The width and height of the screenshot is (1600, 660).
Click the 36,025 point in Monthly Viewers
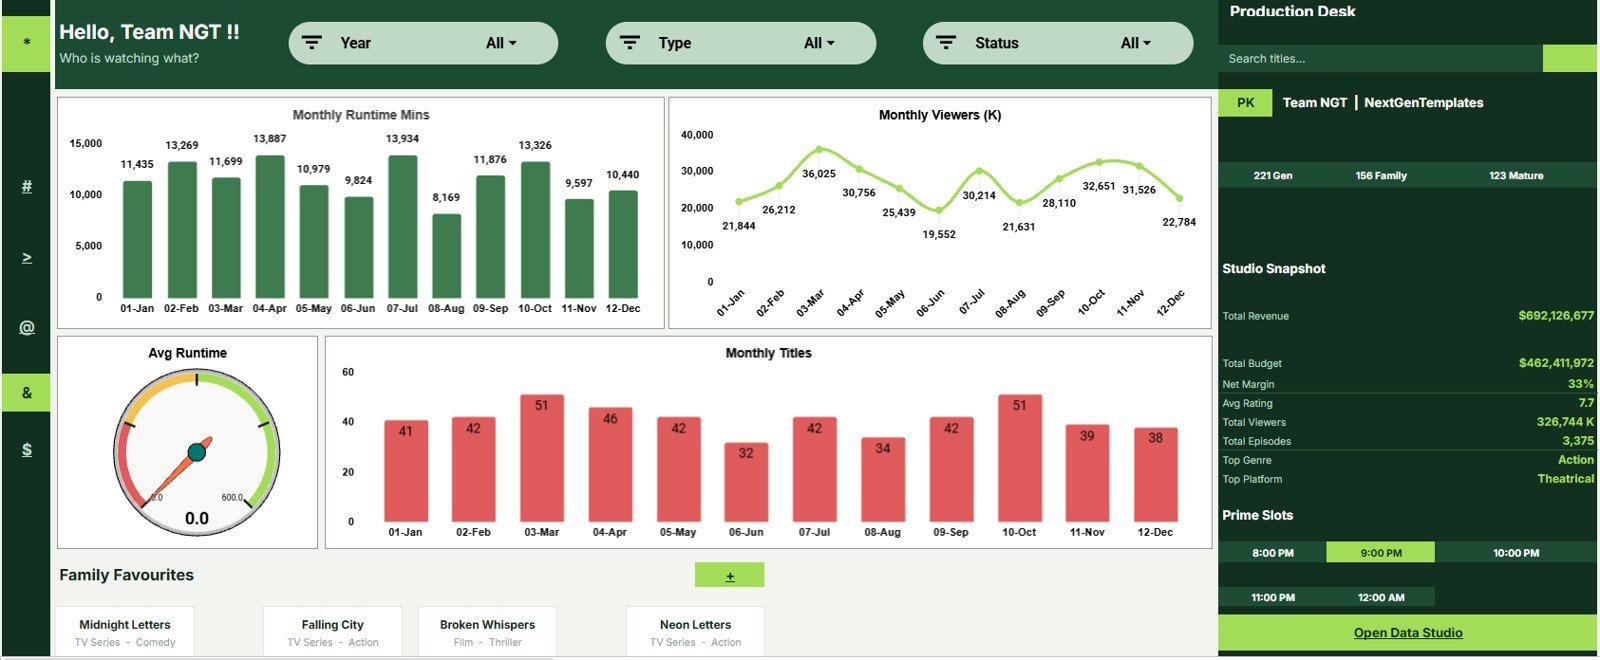tap(819, 150)
